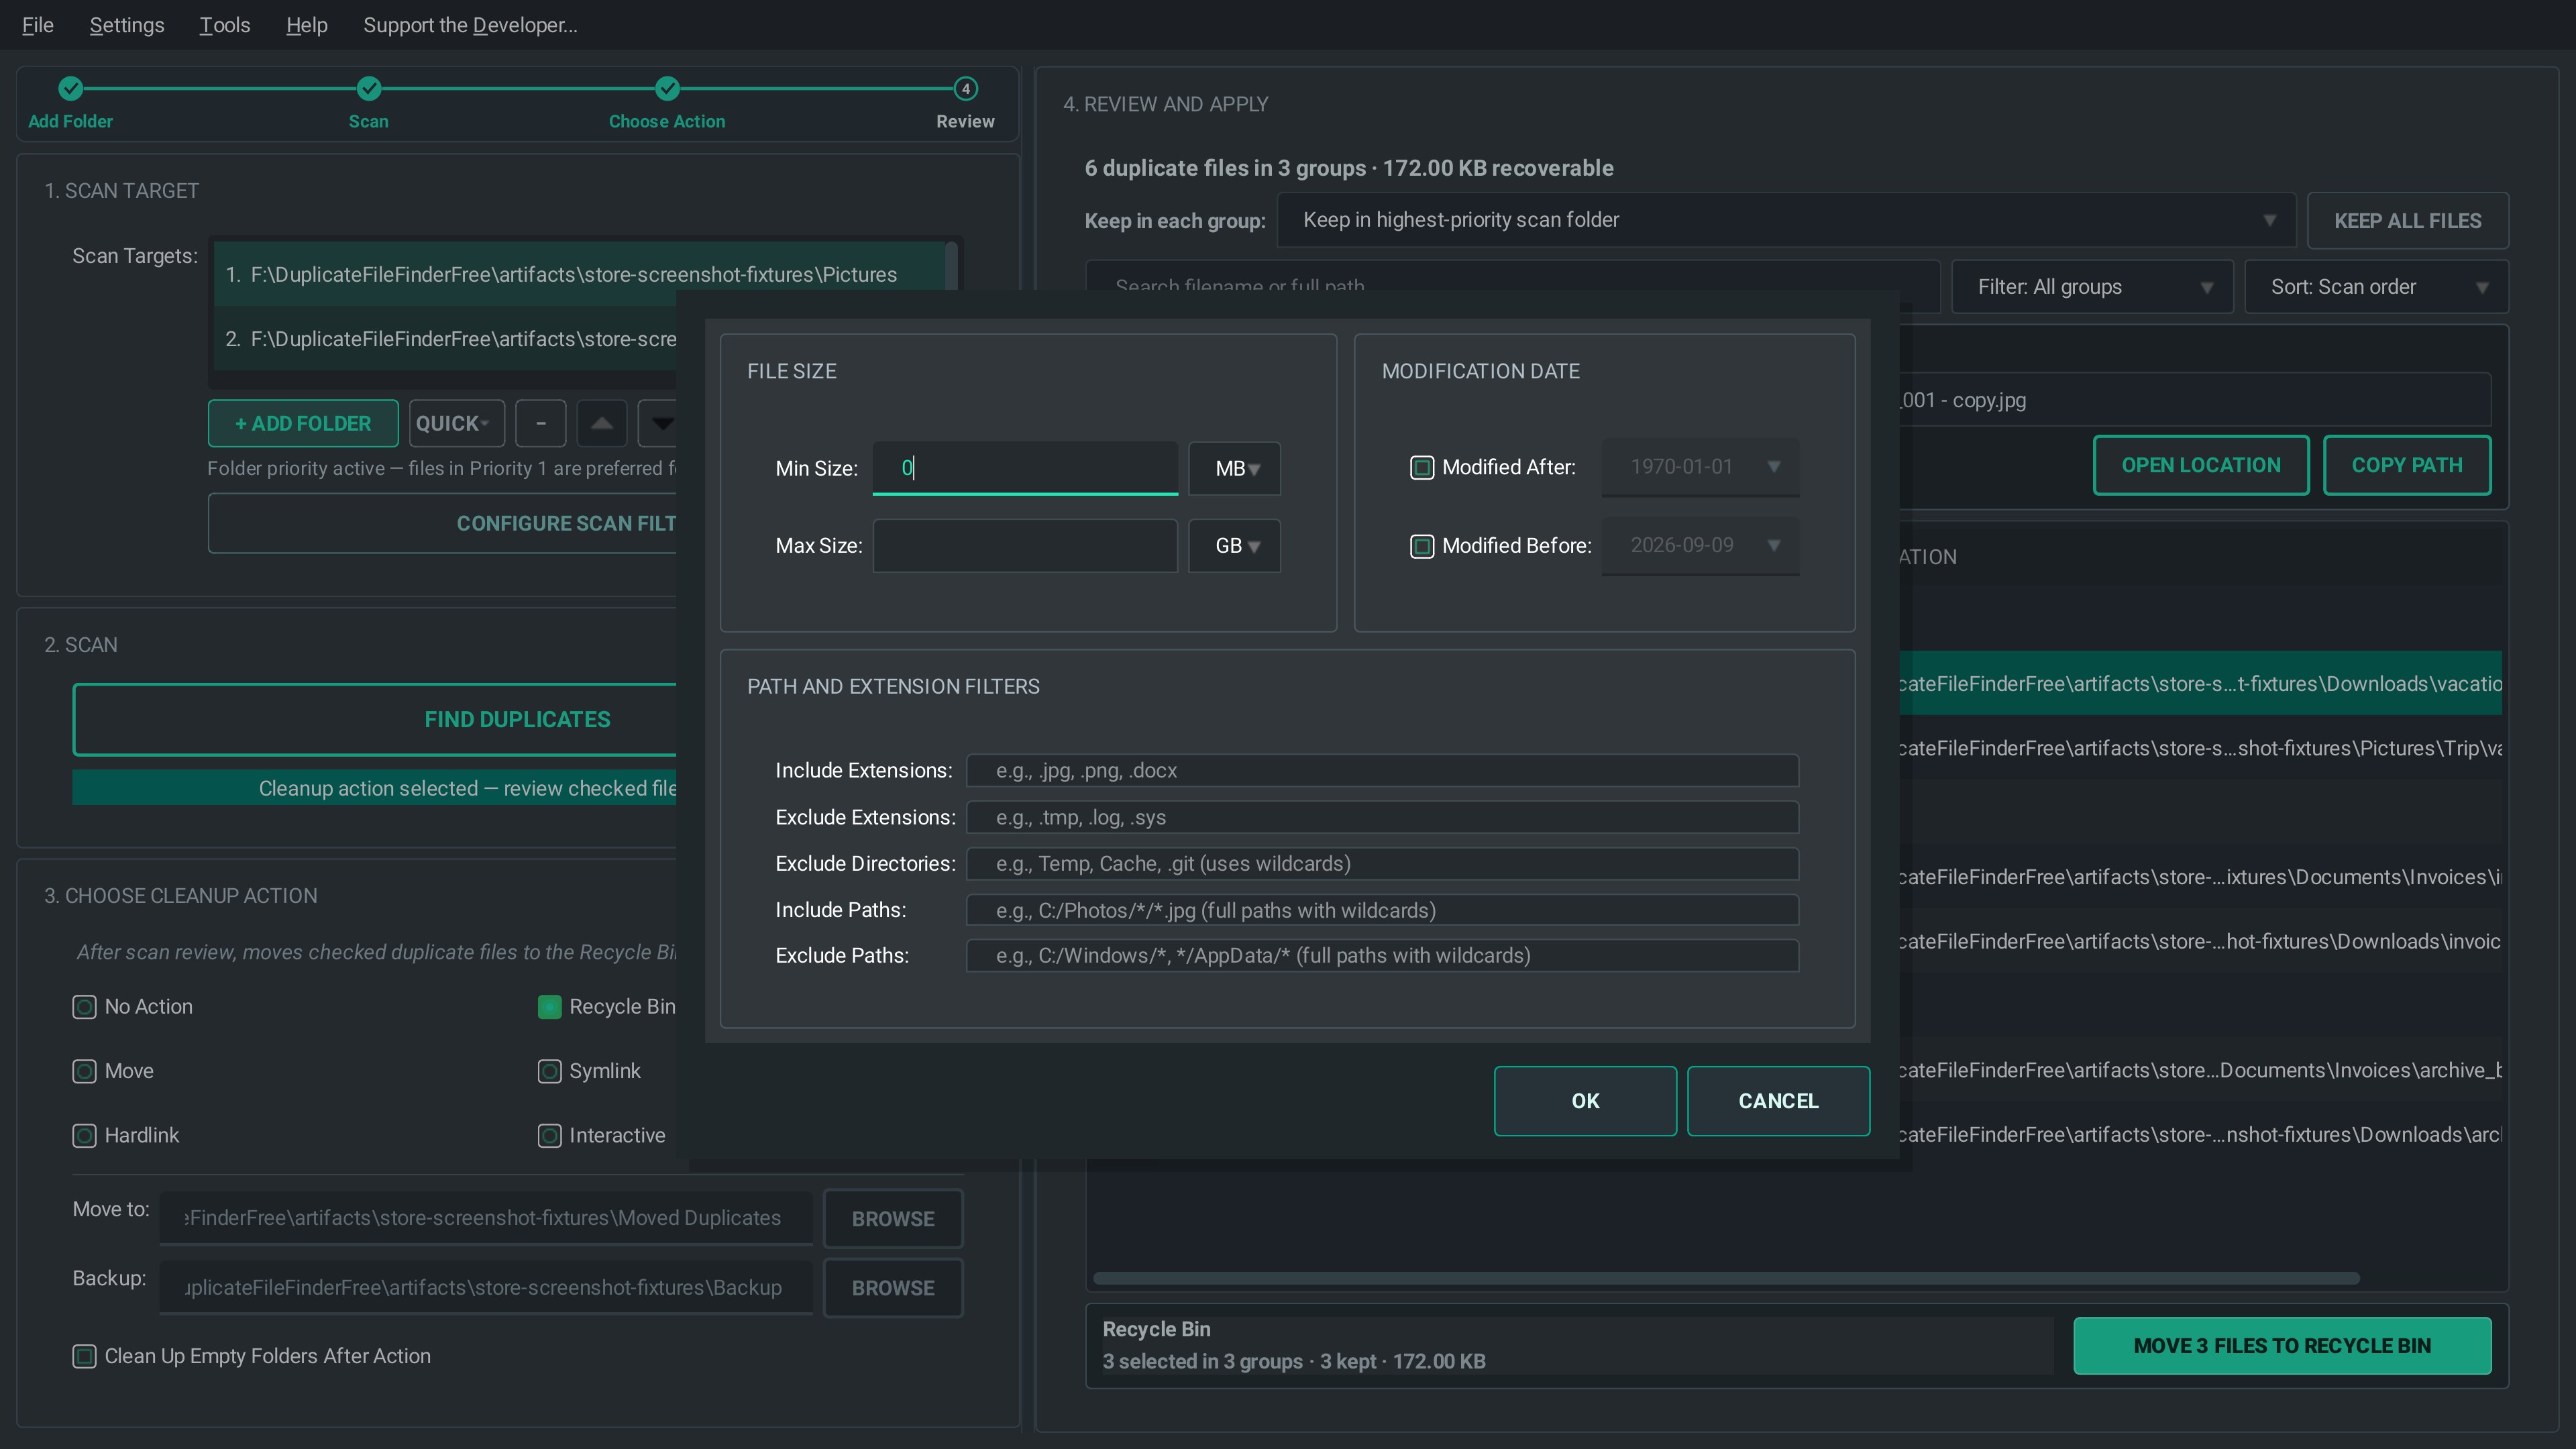Expand the Keep in each group dropdown
This screenshot has width=2576, height=1449.
coord(1786,220)
